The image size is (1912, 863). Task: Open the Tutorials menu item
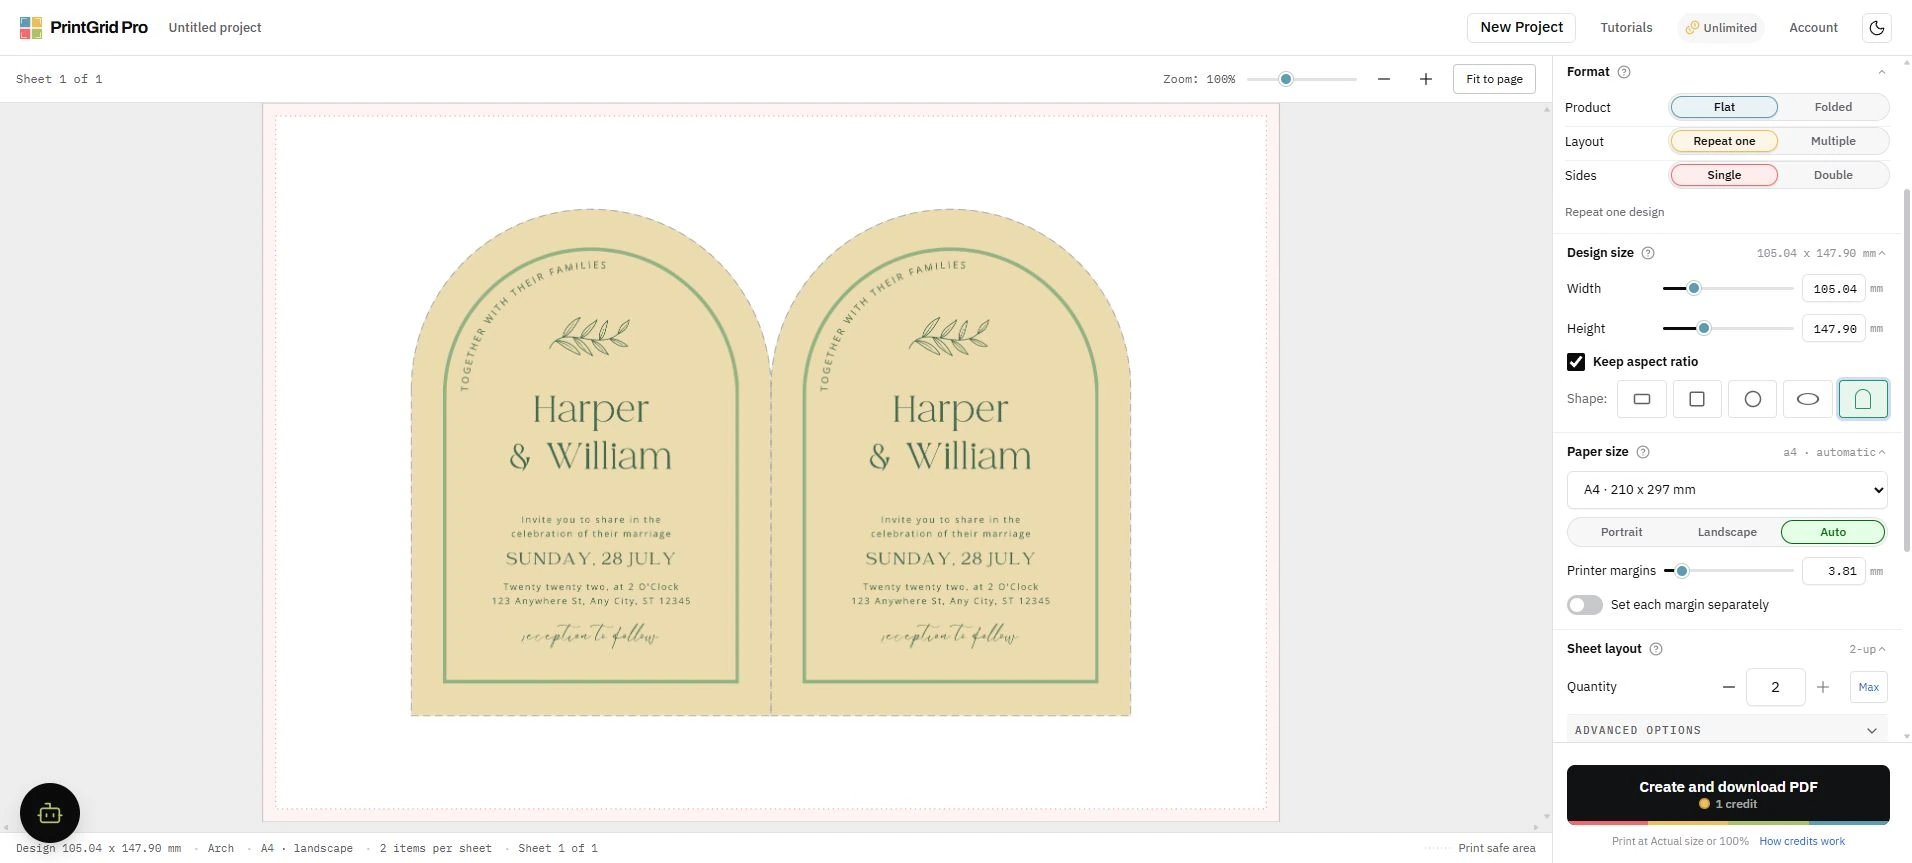1626,28
